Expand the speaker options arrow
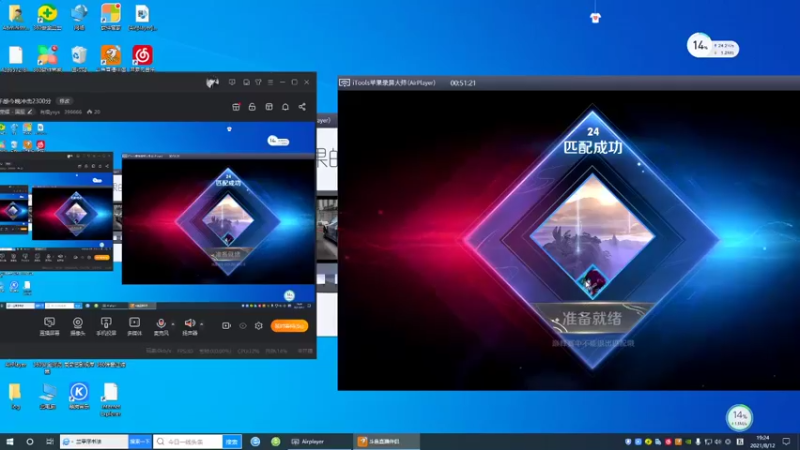Screen dimensions: 800x450 [202, 324]
